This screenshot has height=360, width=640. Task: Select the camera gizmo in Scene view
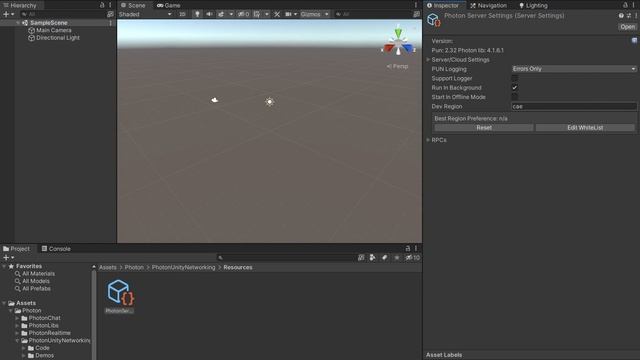pos(215,100)
